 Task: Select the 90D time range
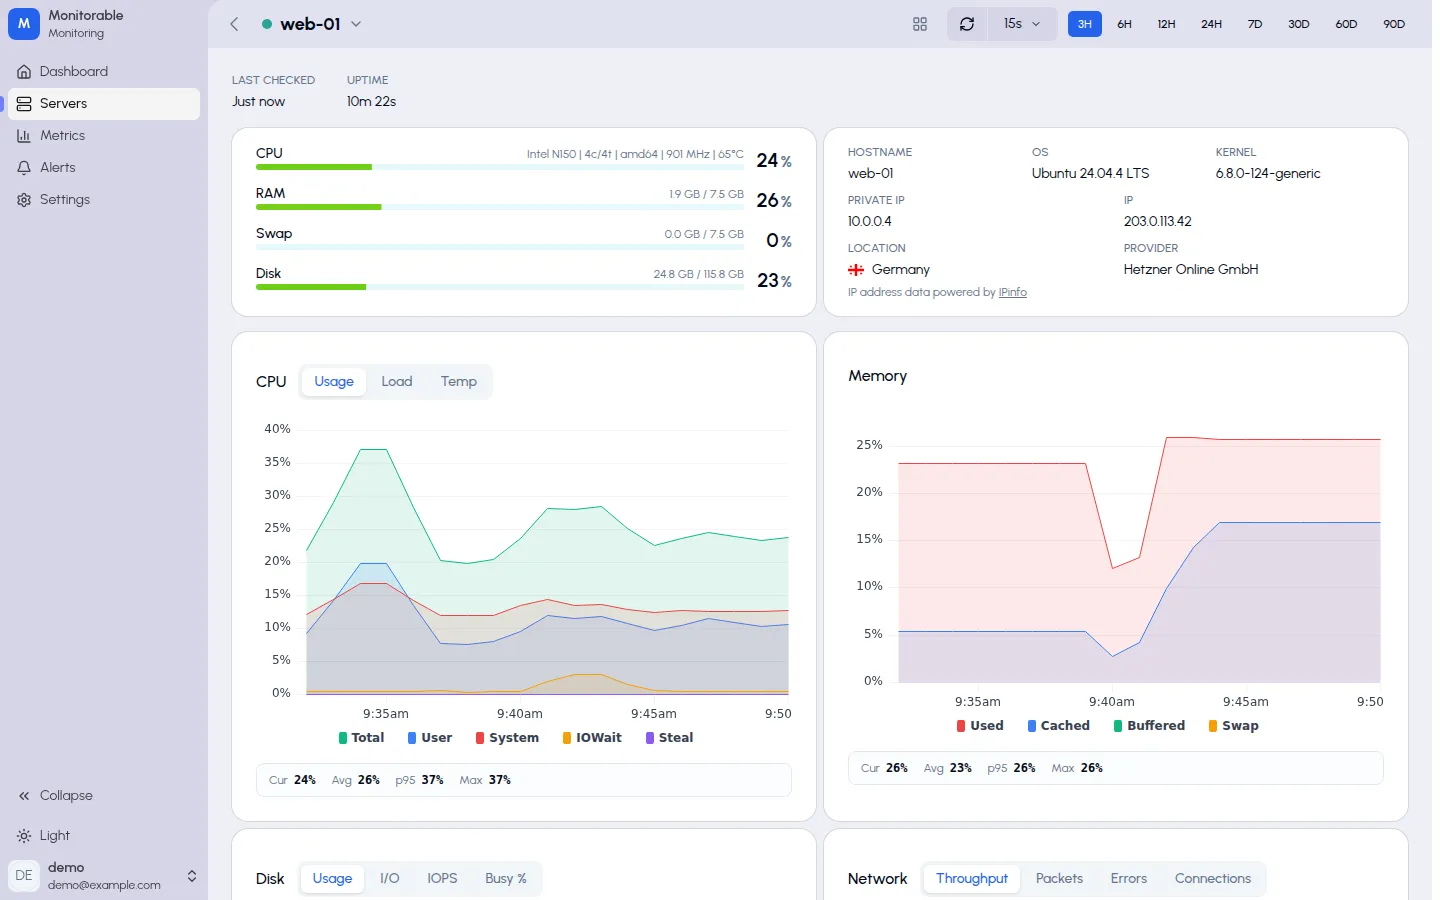point(1394,24)
